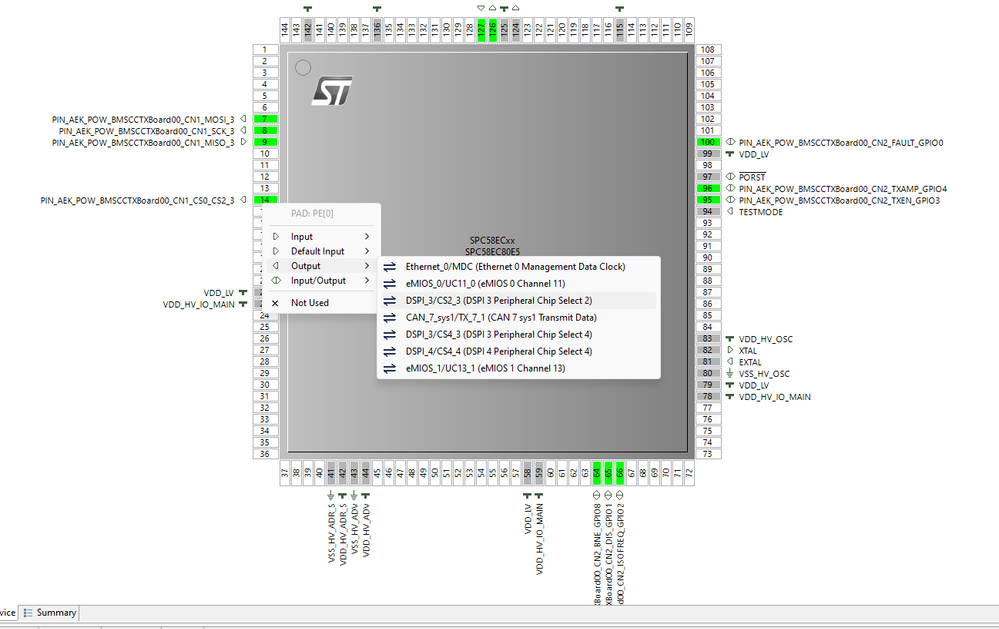
Task: Select eMIOS_1/UC13_1 Channel 13 option
Action: pyautogui.click(x=519, y=368)
